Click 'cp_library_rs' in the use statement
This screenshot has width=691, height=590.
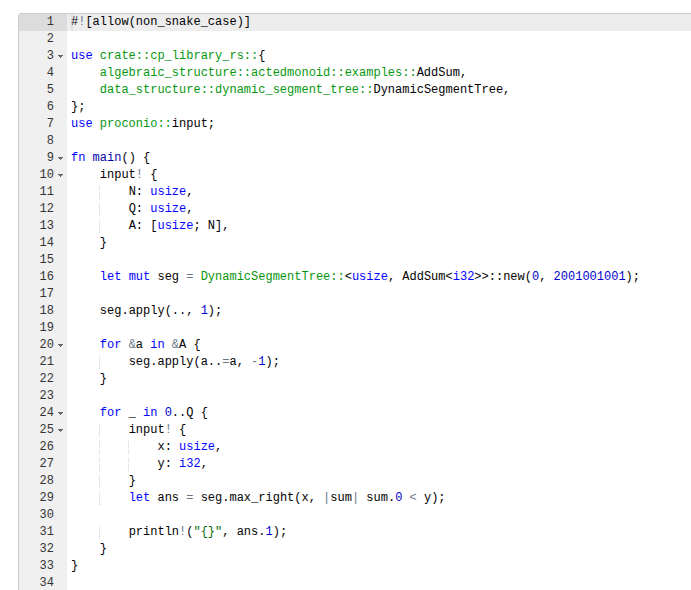tap(197, 55)
